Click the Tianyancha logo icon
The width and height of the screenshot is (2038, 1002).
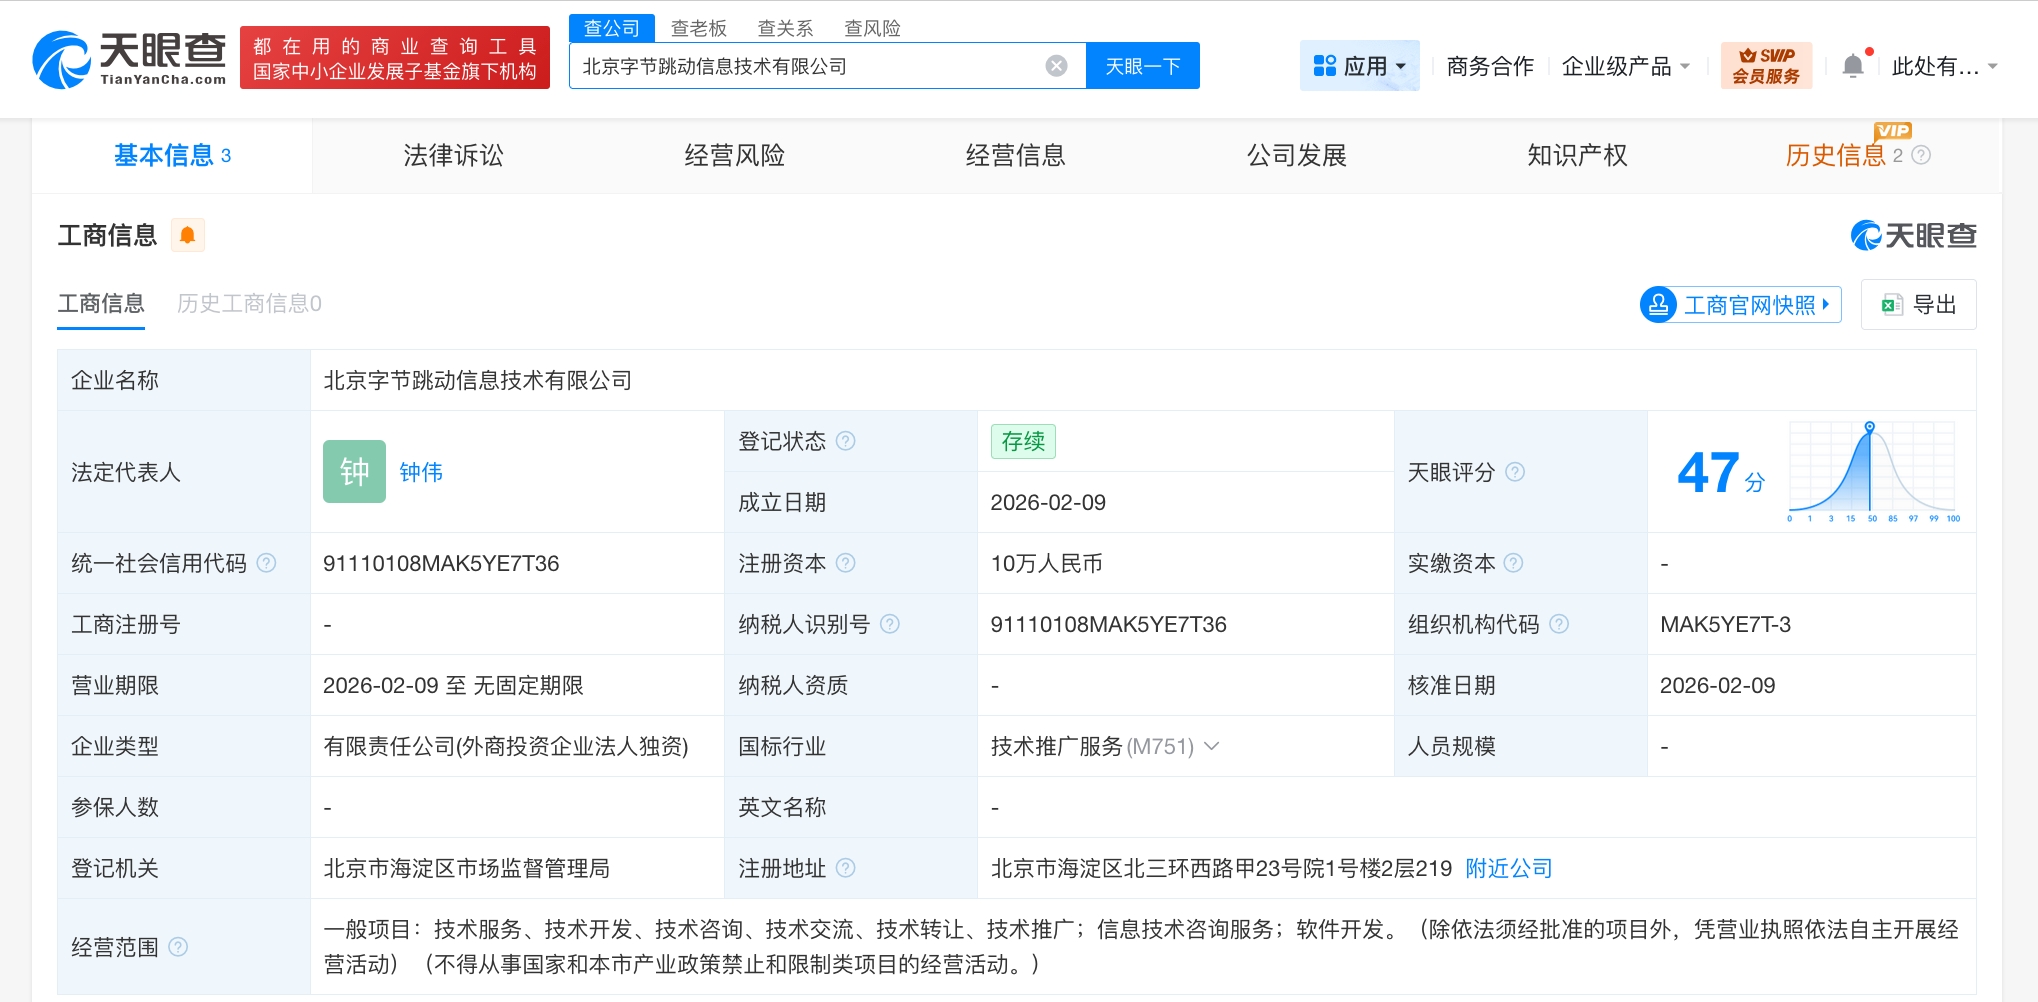tap(62, 57)
